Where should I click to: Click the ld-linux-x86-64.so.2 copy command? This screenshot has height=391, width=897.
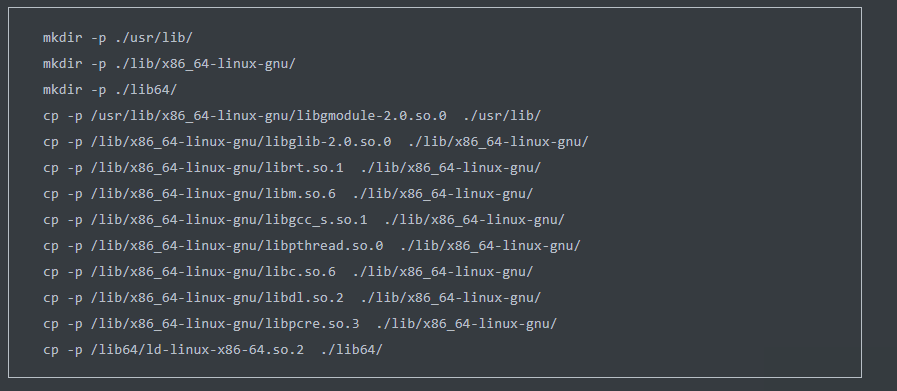click(213, 350)
